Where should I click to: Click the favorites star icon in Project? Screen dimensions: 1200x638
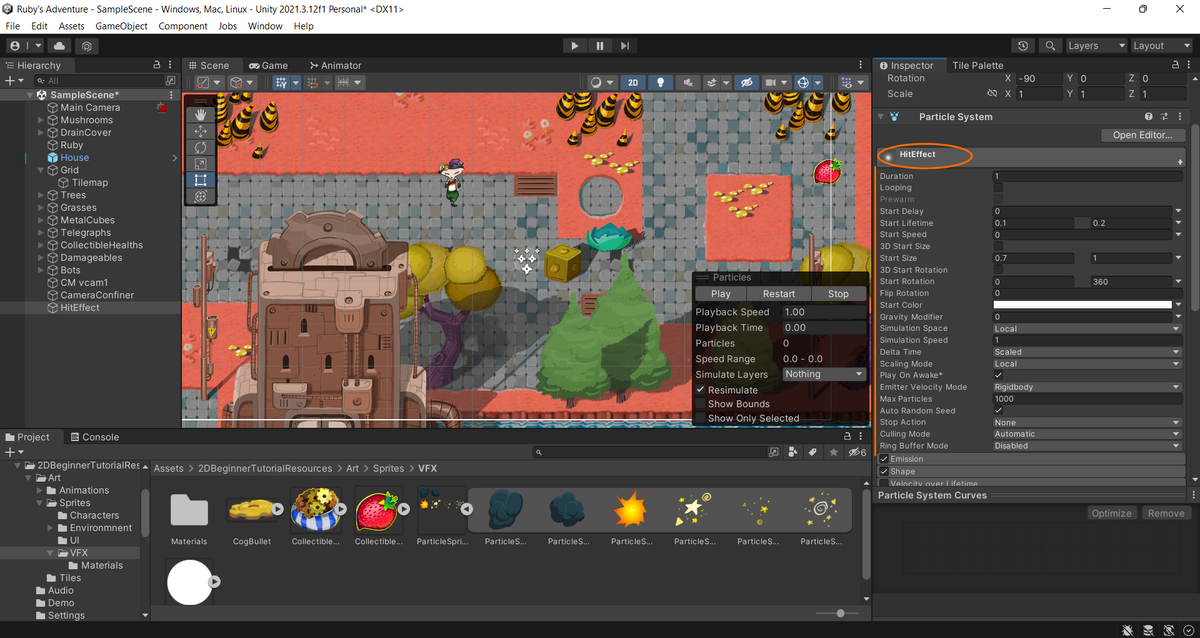[833, 452]
